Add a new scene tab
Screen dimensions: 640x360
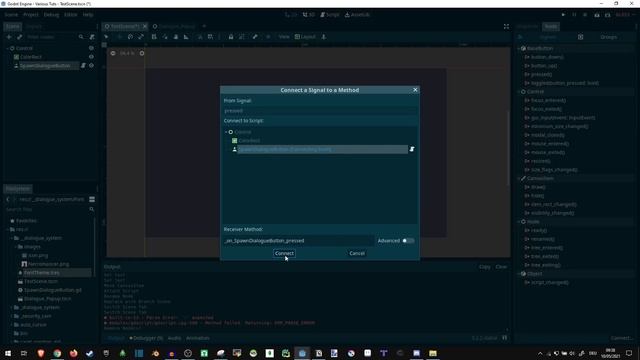click(204, 27)
